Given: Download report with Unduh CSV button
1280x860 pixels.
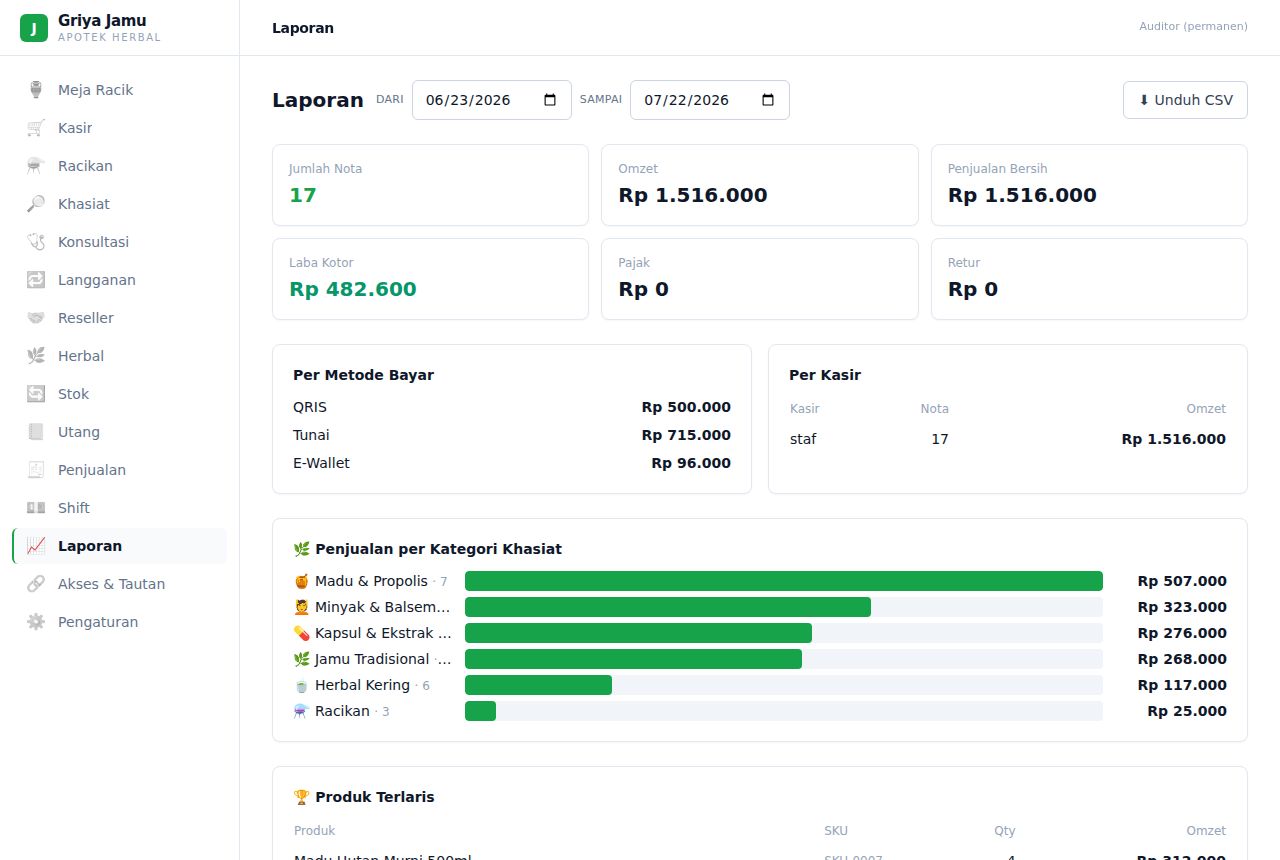Looking at the screenshot, I should [1185, 100].
